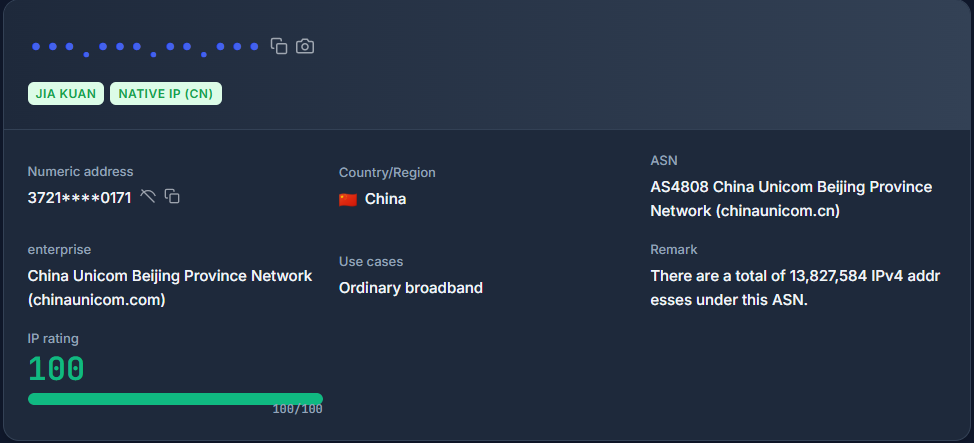The image size is (974, 443).
Task: Click the camera screenshot icon
Action: click(x=305, y=46)
